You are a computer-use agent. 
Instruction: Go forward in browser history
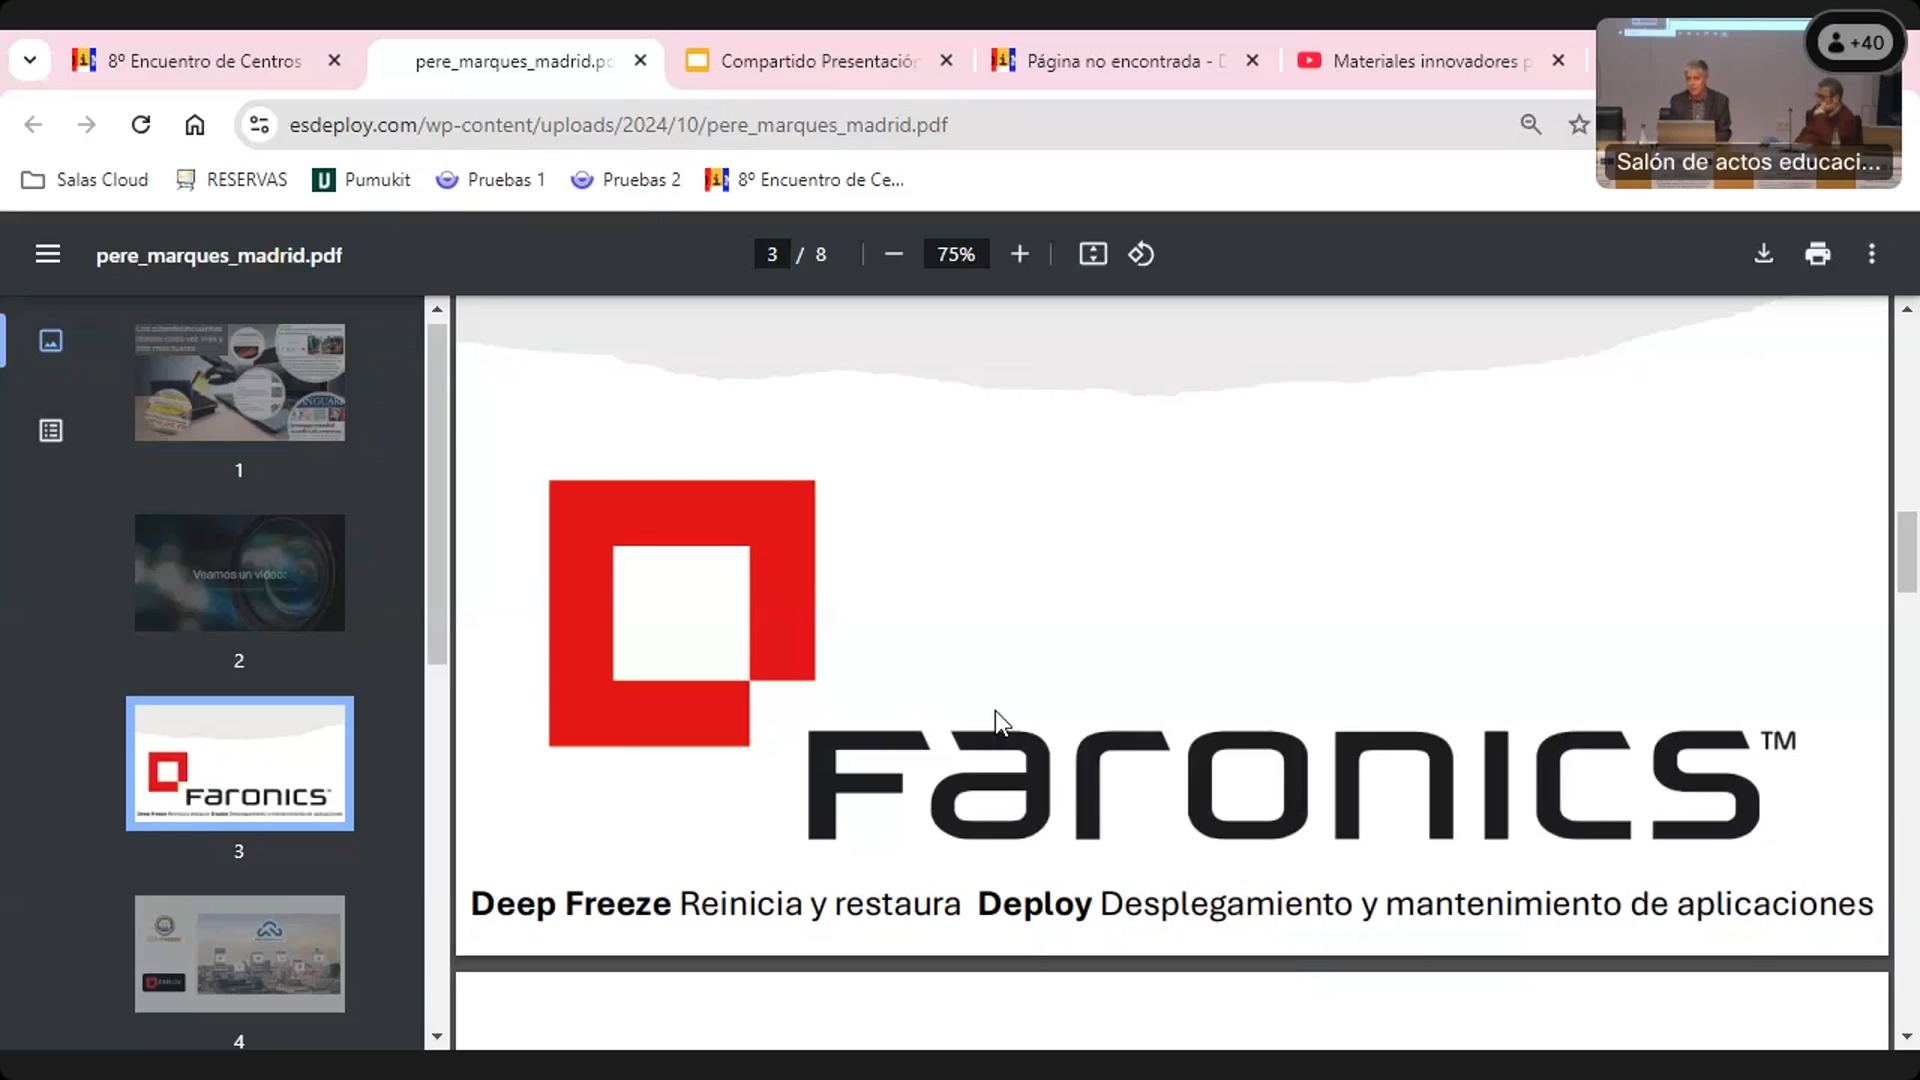point(87,124)
